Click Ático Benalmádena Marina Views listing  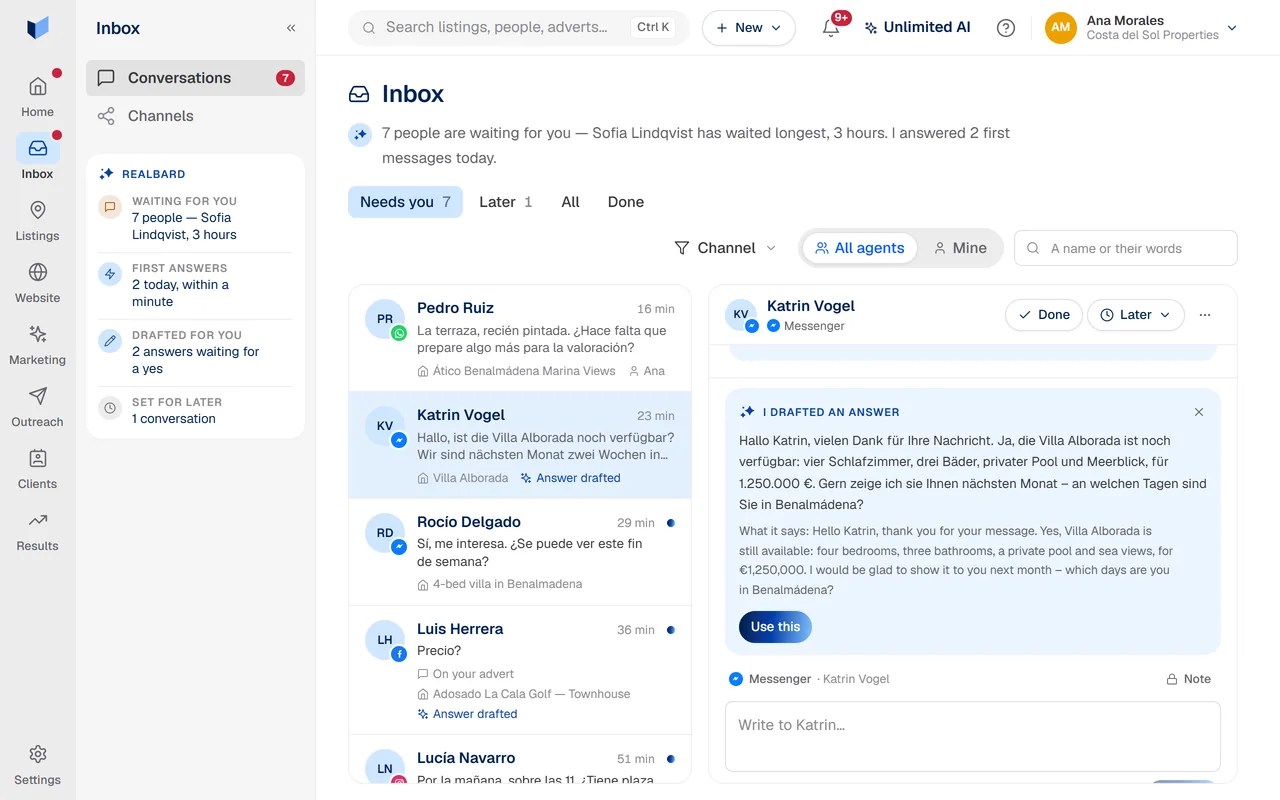[516, 371]
